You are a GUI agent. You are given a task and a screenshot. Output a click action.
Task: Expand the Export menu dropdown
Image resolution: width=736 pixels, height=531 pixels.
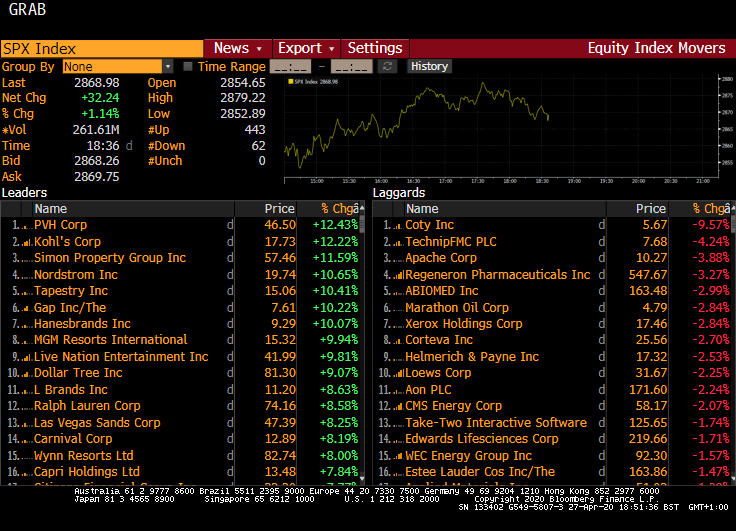pyautogui.click(x=306, y=48)
